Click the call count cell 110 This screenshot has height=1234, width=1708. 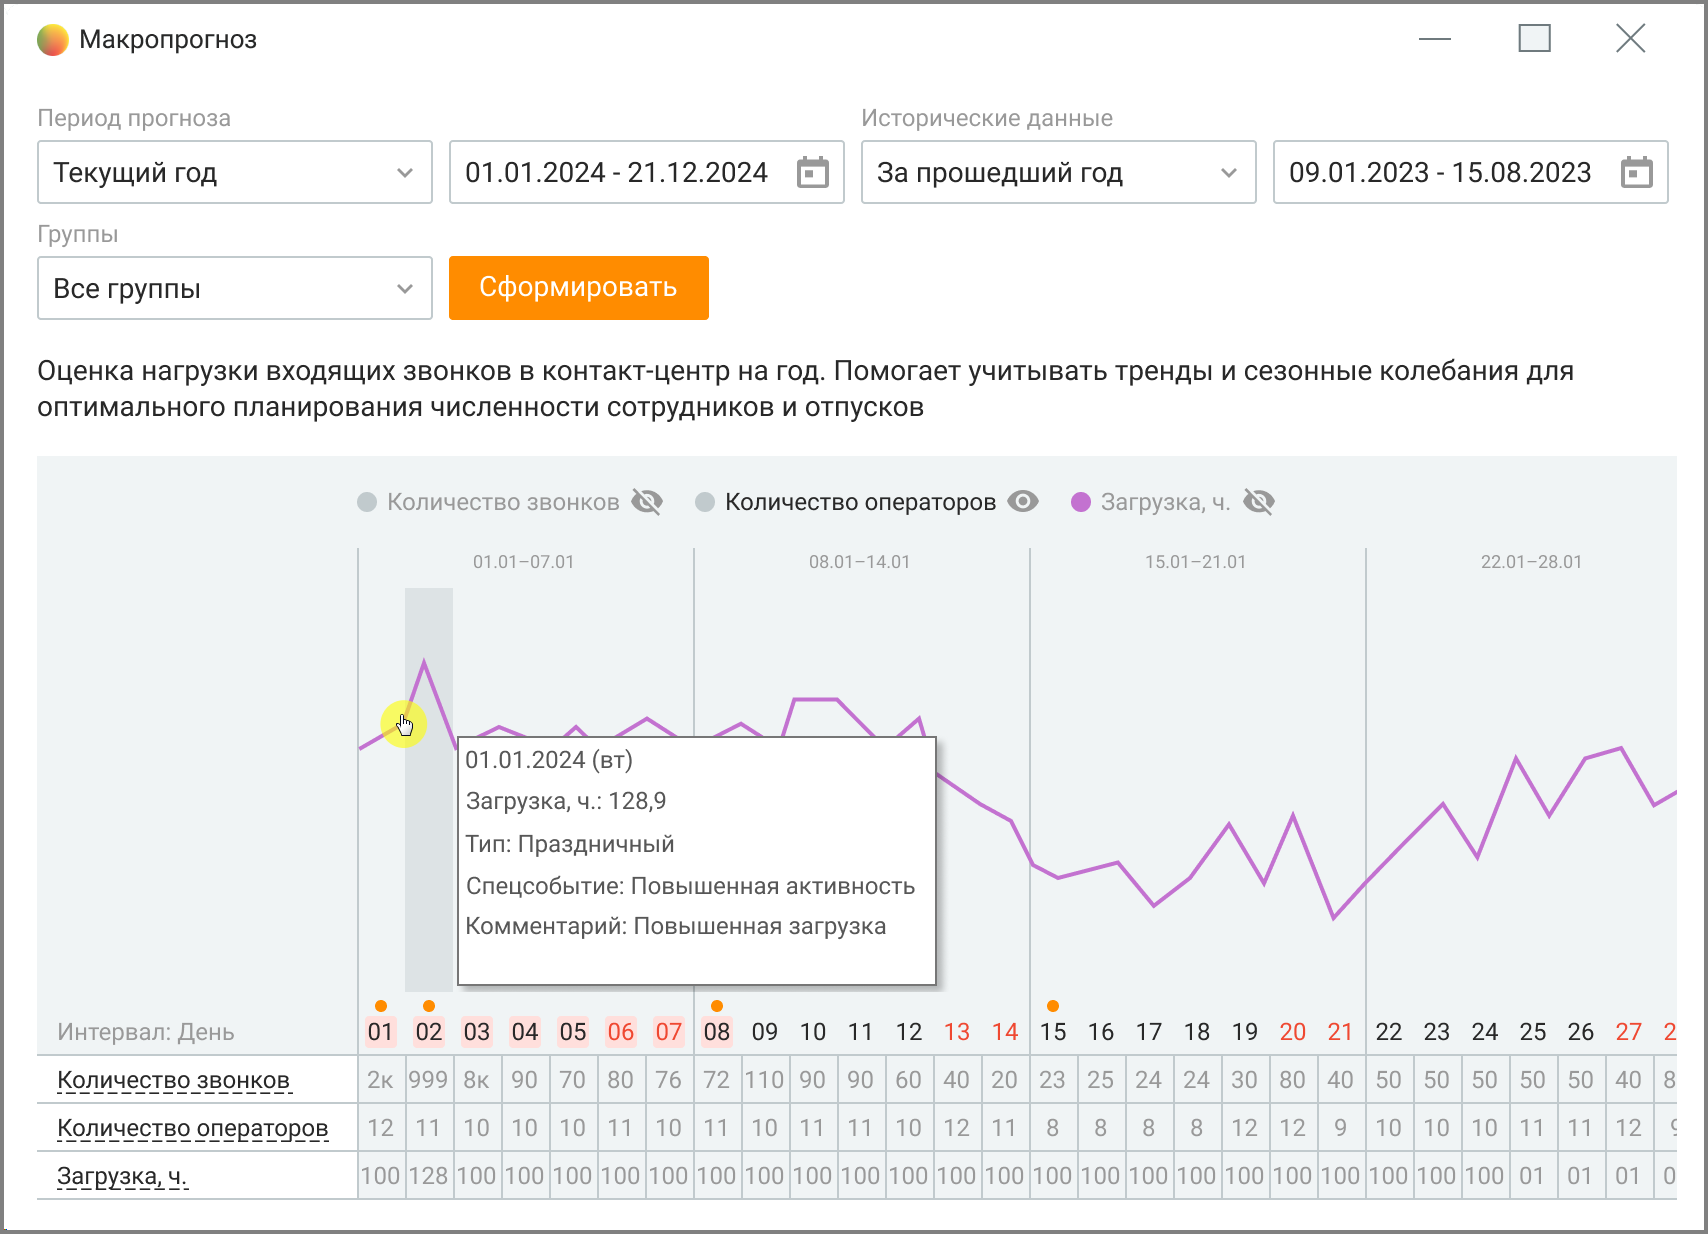click(765, 1080)
